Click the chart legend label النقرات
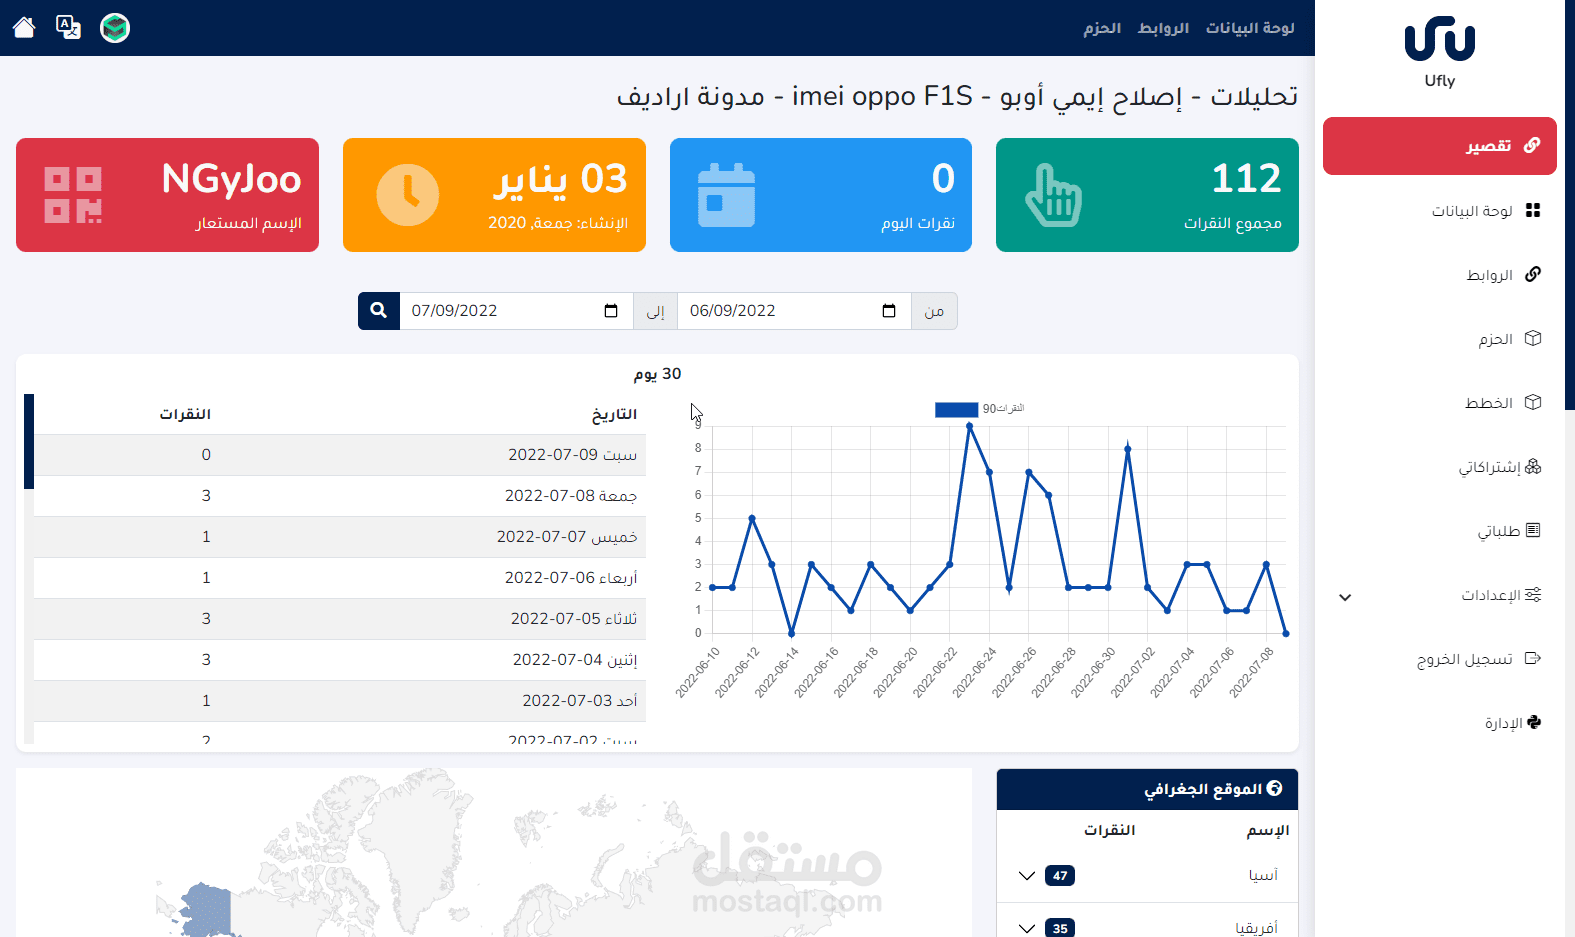Viewport: 1575px width, 937px height. (x=1003, y=409)
